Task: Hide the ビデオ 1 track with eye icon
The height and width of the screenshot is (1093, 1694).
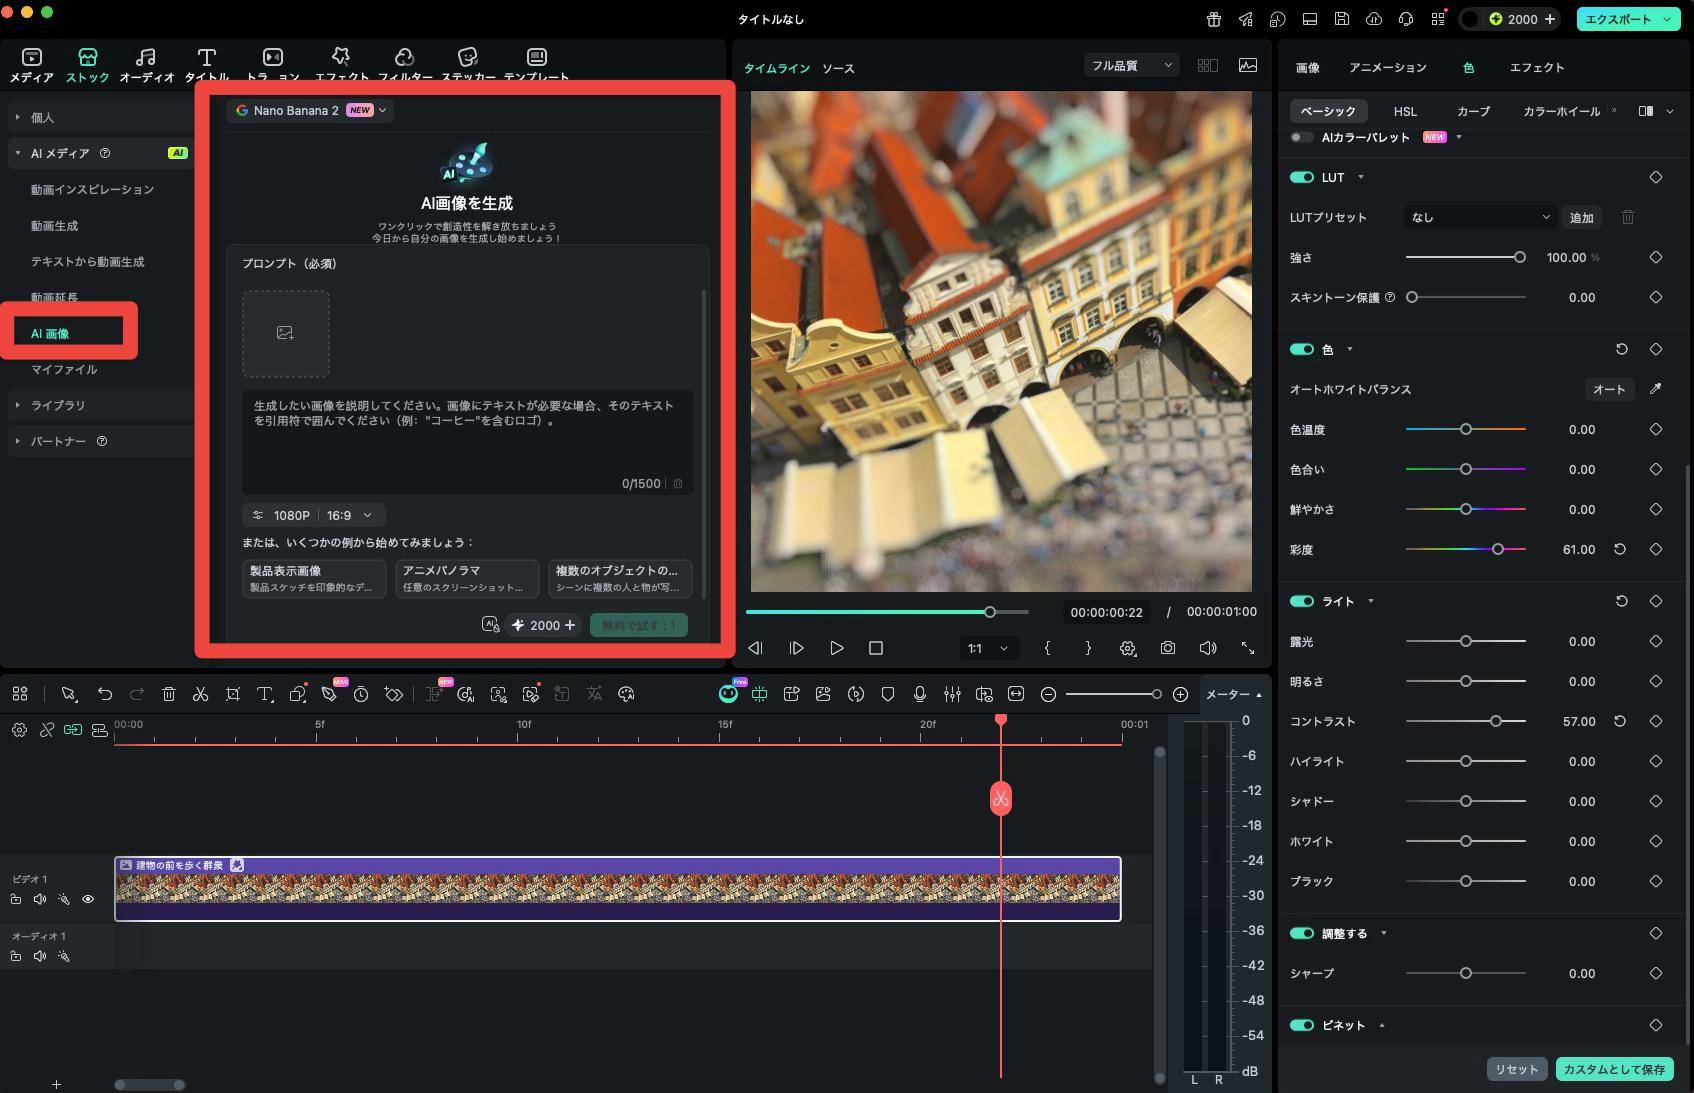Action: pos(88,899)
